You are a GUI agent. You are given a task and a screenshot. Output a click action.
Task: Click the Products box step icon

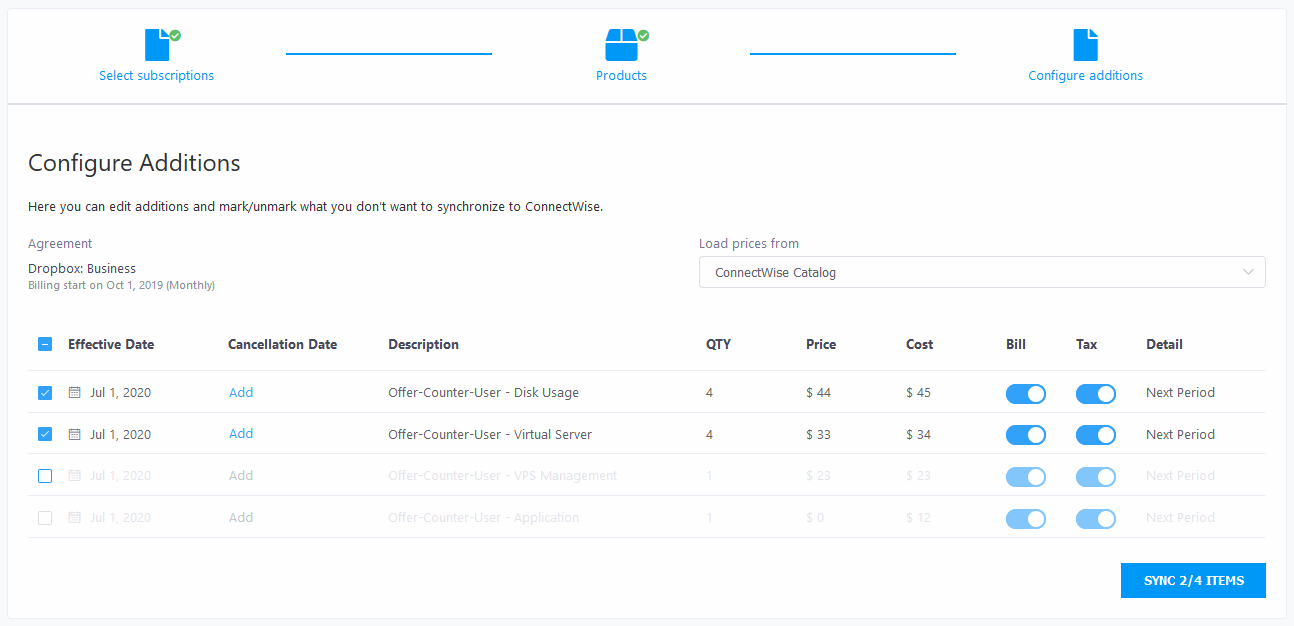[x=621, y=45]
